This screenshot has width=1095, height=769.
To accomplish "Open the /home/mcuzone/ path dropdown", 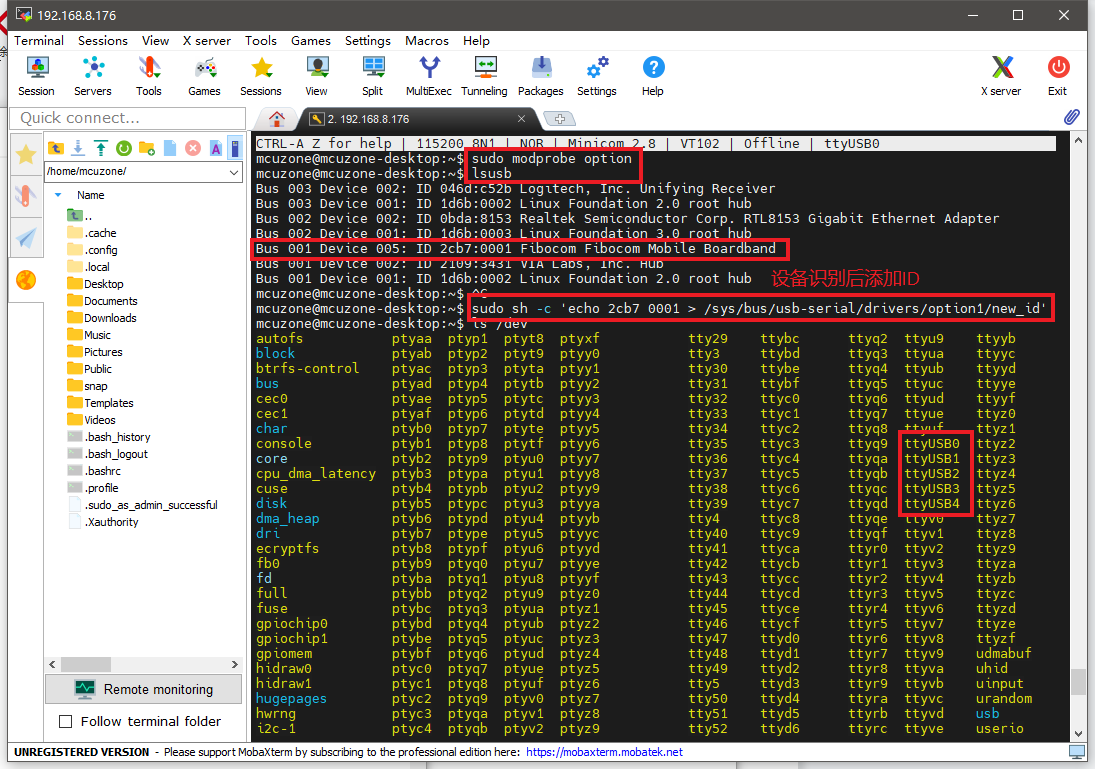I will point(234,171).
